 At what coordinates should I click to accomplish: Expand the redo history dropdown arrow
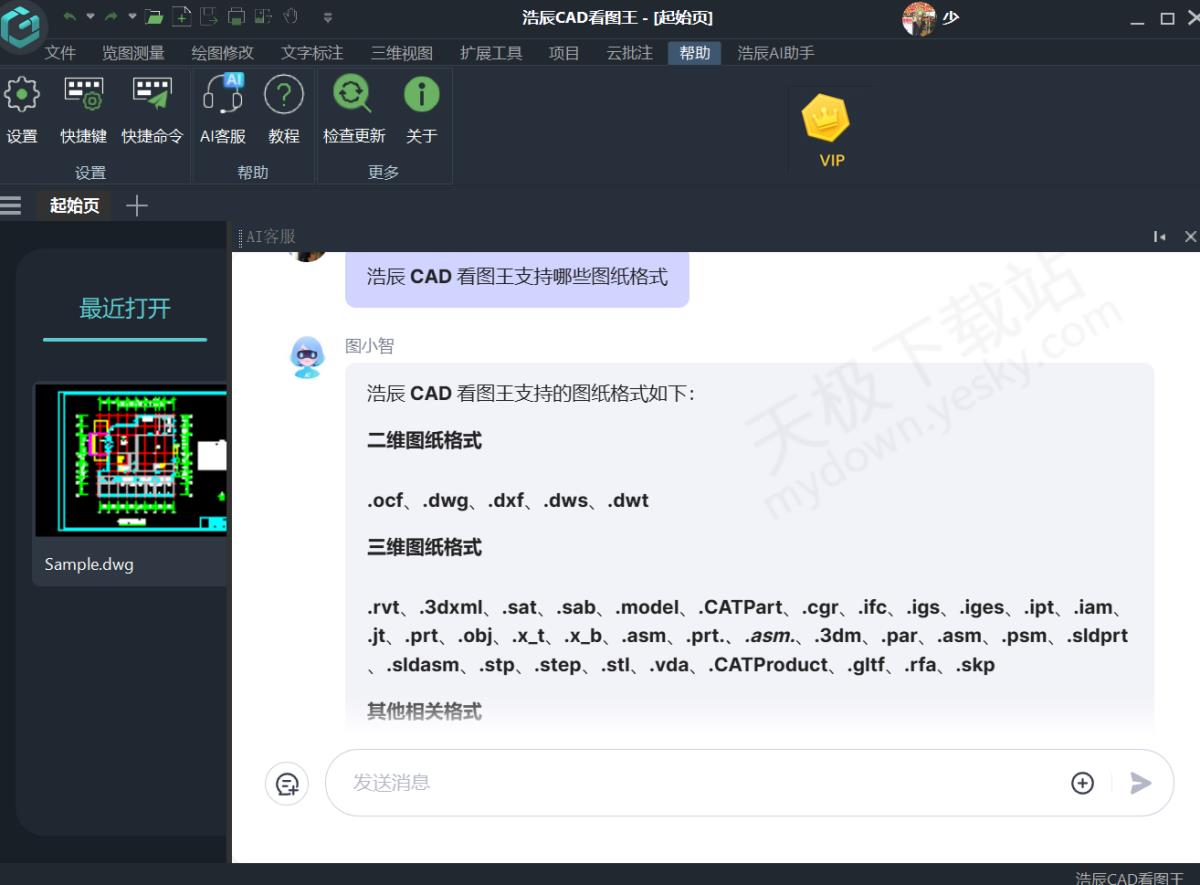[132, 17]
